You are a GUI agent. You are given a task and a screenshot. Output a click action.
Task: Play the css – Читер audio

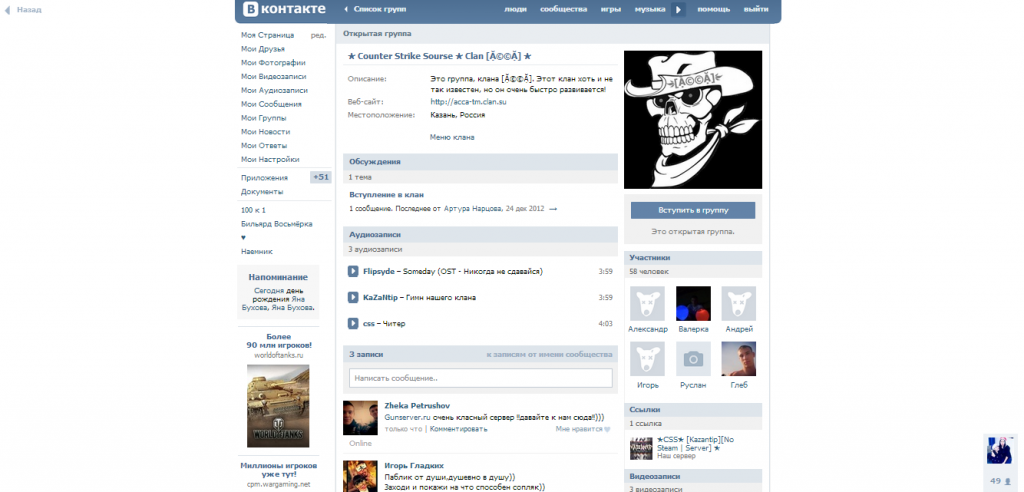pyautogui.click(x=353, y=323)
